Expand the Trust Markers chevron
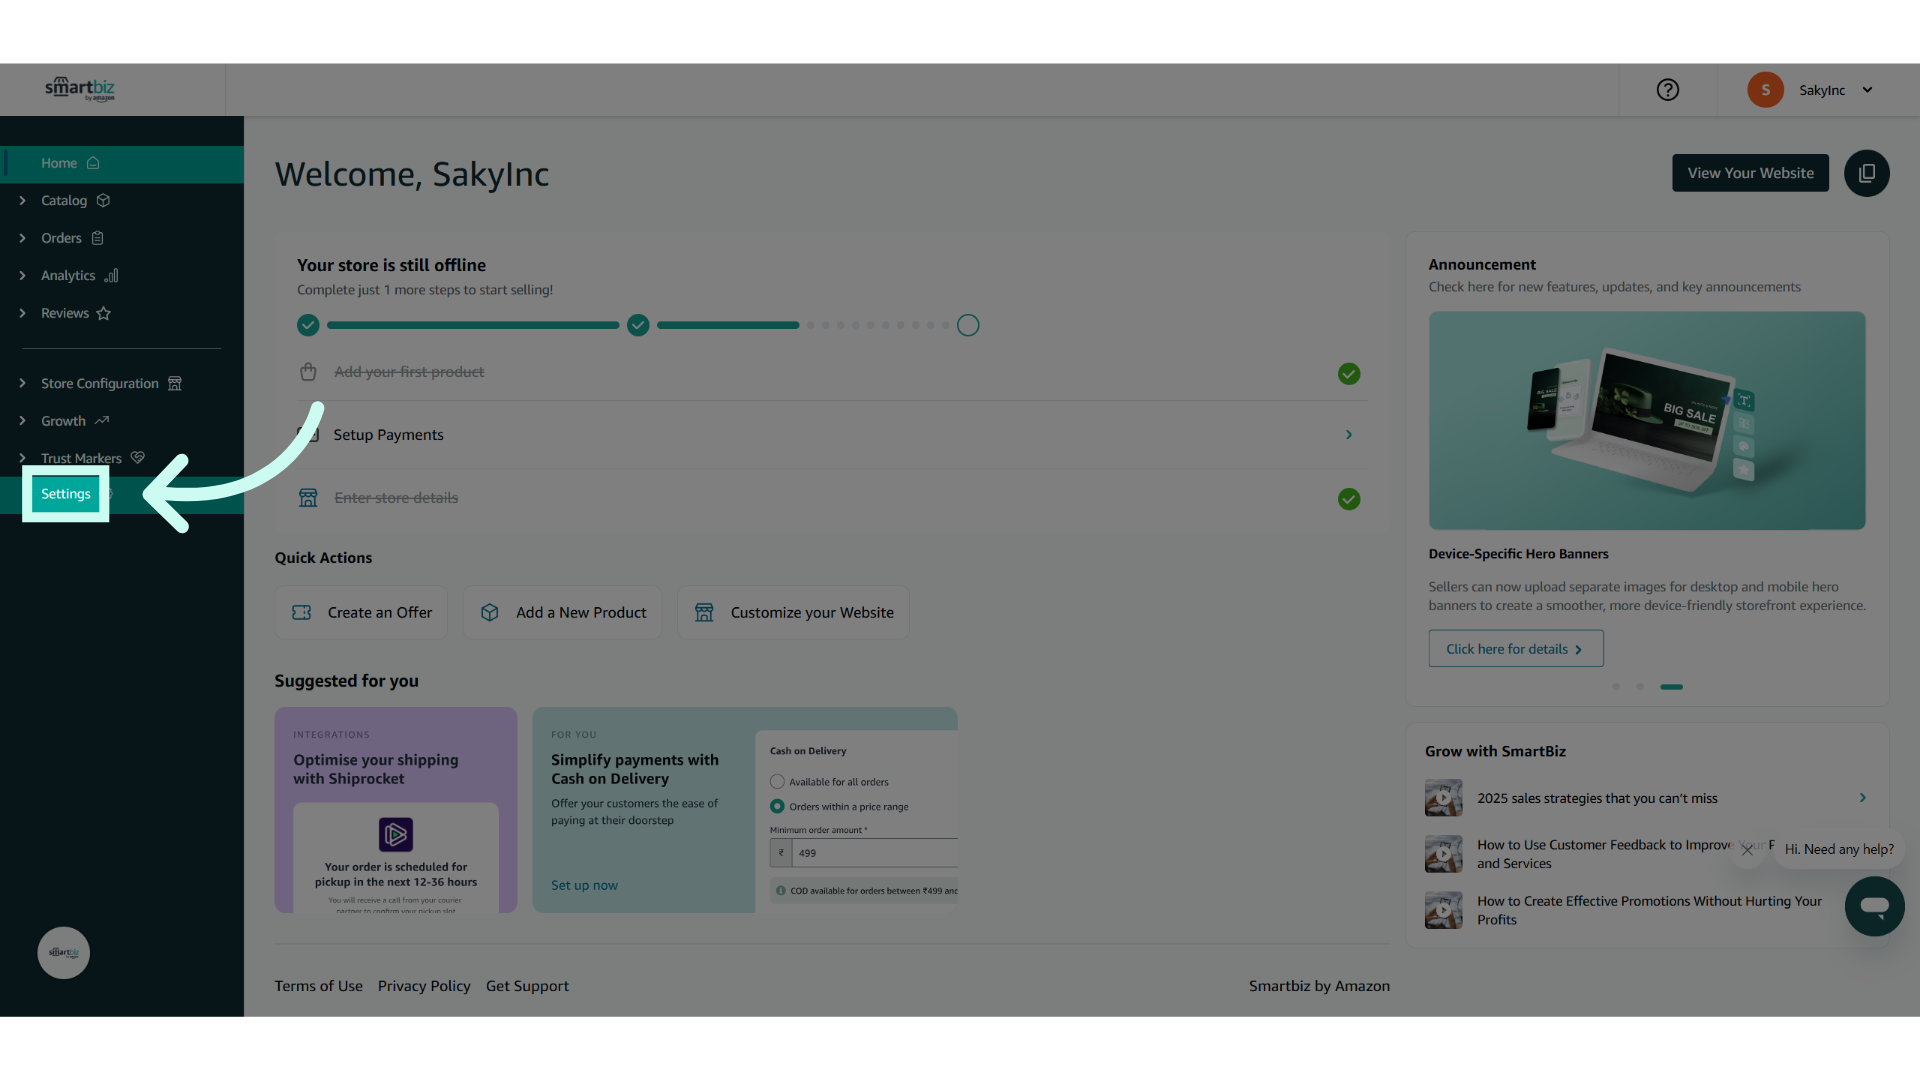Screen dimensions: 1920x1080 coord(22,458)
